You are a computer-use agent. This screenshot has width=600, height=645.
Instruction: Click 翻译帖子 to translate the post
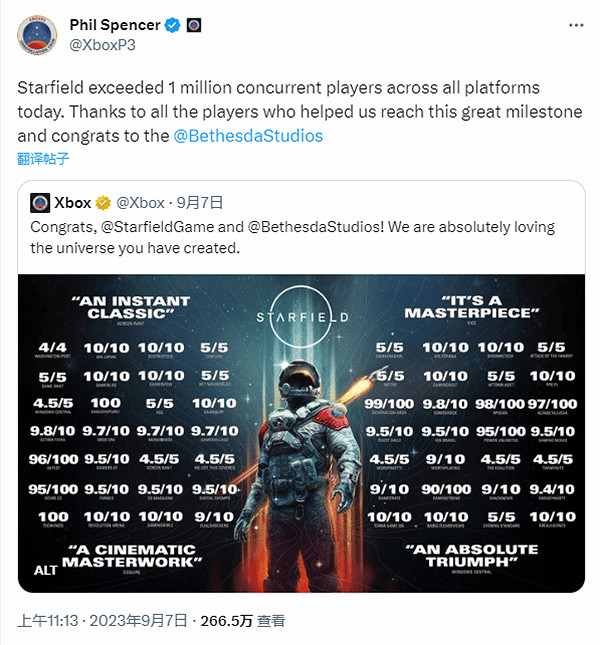coord(43,158)
